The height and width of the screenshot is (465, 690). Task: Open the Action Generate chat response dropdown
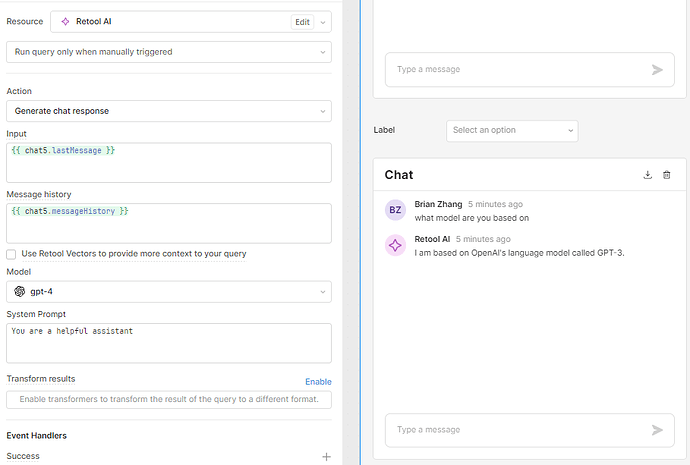tap(169, 111)
